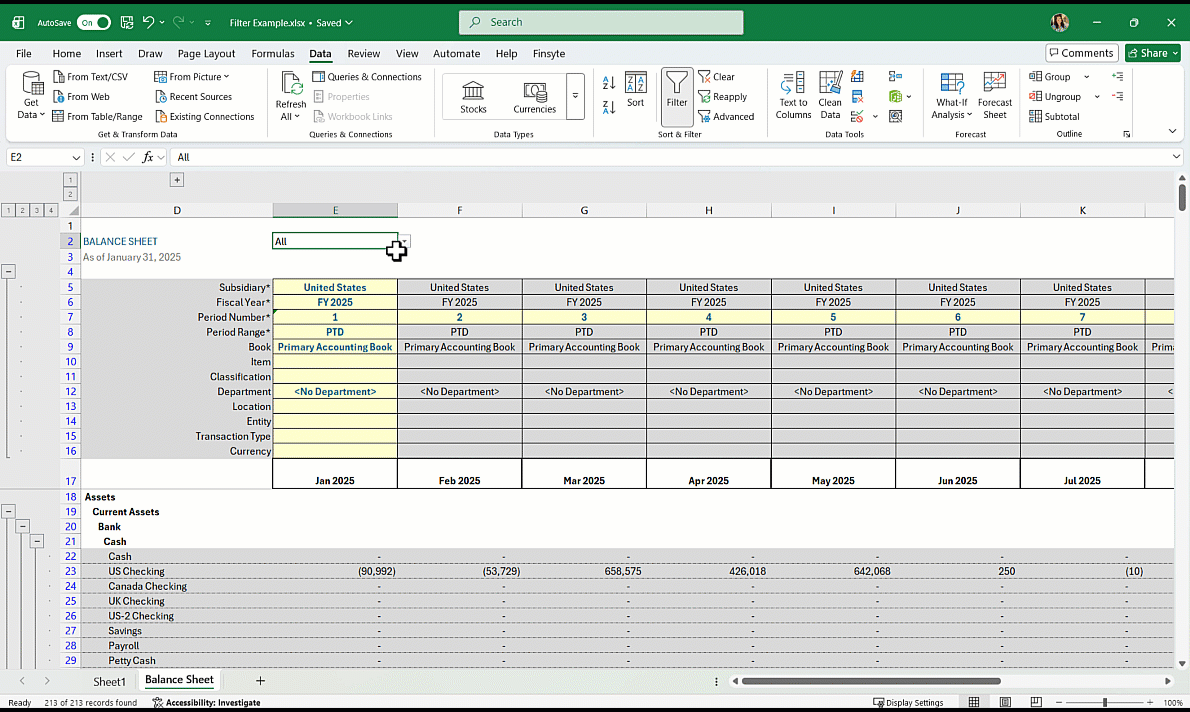
Task: Click Advanced filter button
Action: point(726,116)
